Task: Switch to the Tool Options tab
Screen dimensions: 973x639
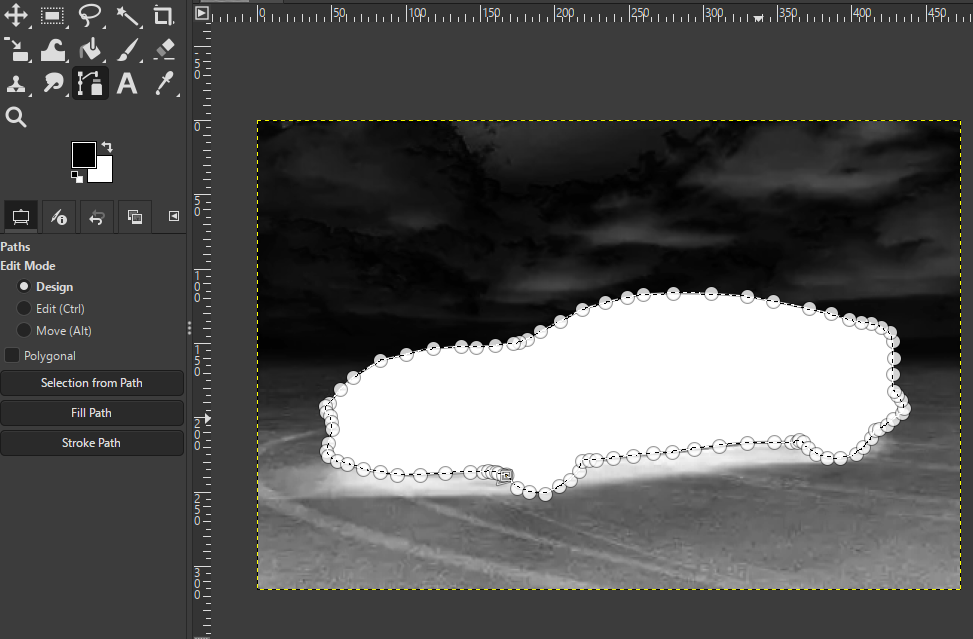Action: point(20,217)
